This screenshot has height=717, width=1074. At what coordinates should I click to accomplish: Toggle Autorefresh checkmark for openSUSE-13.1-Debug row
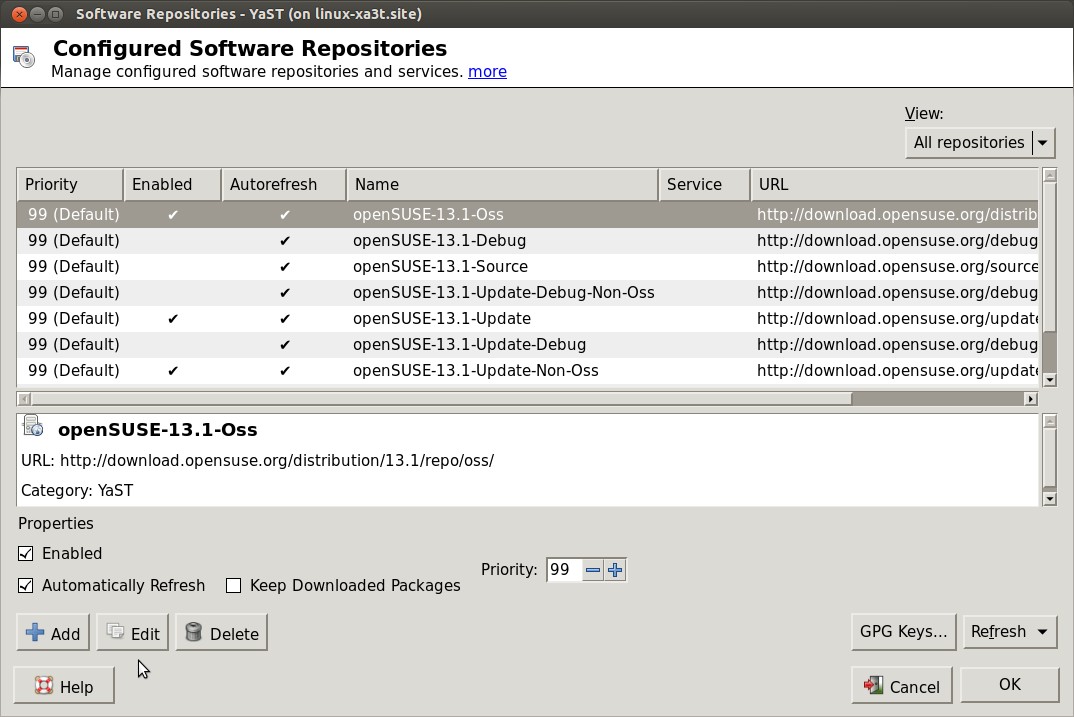(x=285, y=240)
